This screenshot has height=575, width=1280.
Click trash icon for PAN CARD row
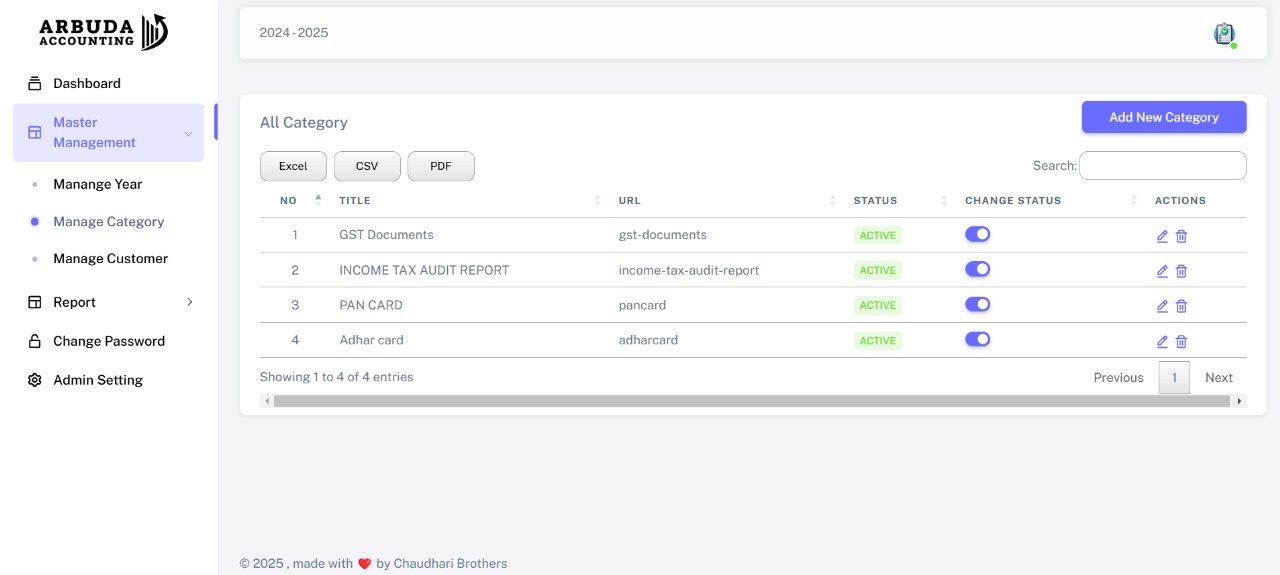(x=1181, y=306)
